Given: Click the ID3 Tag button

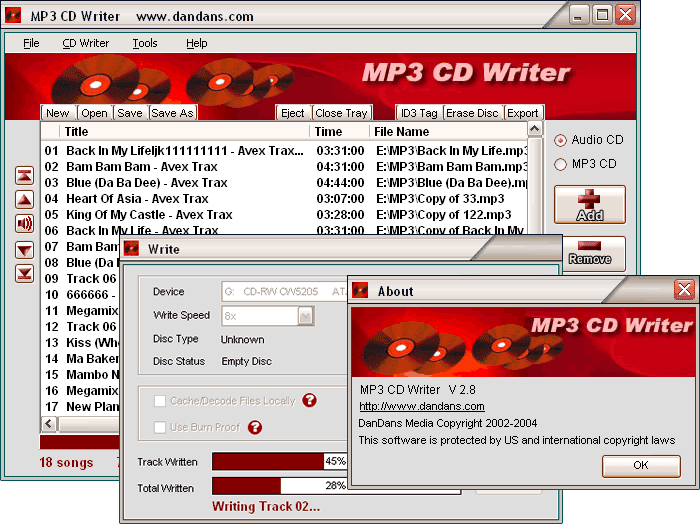Looking at the screenshot, I should pyautogui.click(x=419, y=113).
